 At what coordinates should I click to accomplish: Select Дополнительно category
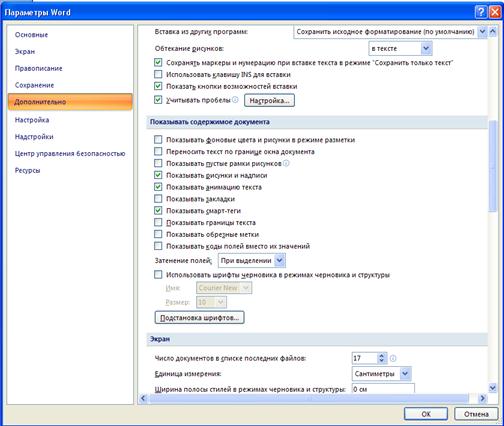point(70,102)
